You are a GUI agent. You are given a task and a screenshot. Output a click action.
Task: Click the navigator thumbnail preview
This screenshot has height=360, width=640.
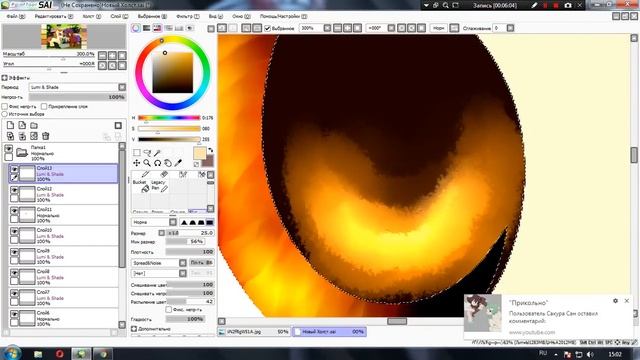point(64,36)
